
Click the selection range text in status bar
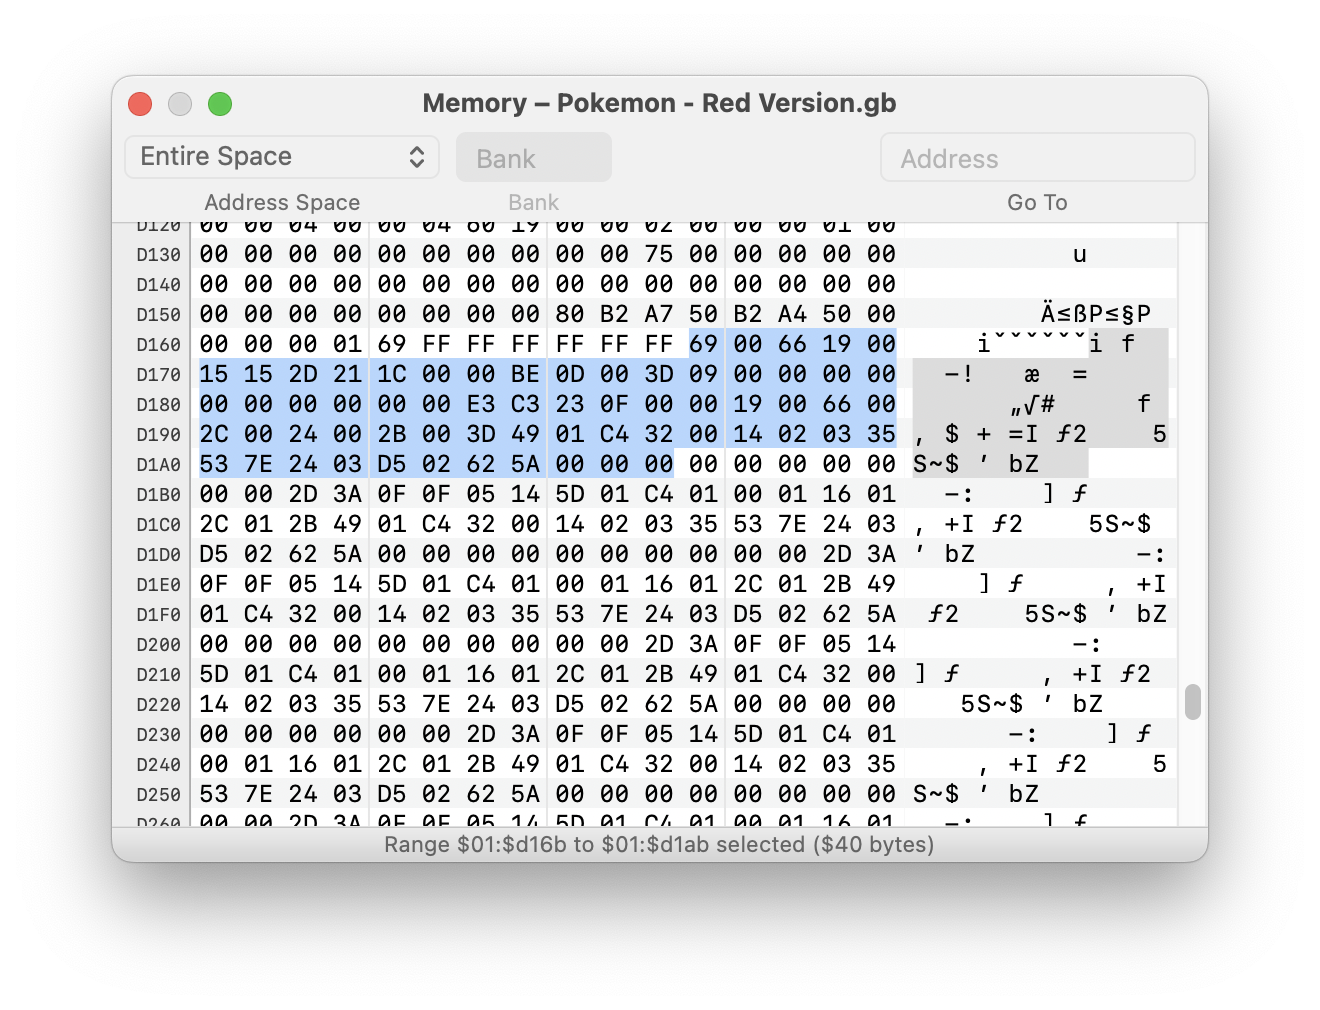point(659,844)
